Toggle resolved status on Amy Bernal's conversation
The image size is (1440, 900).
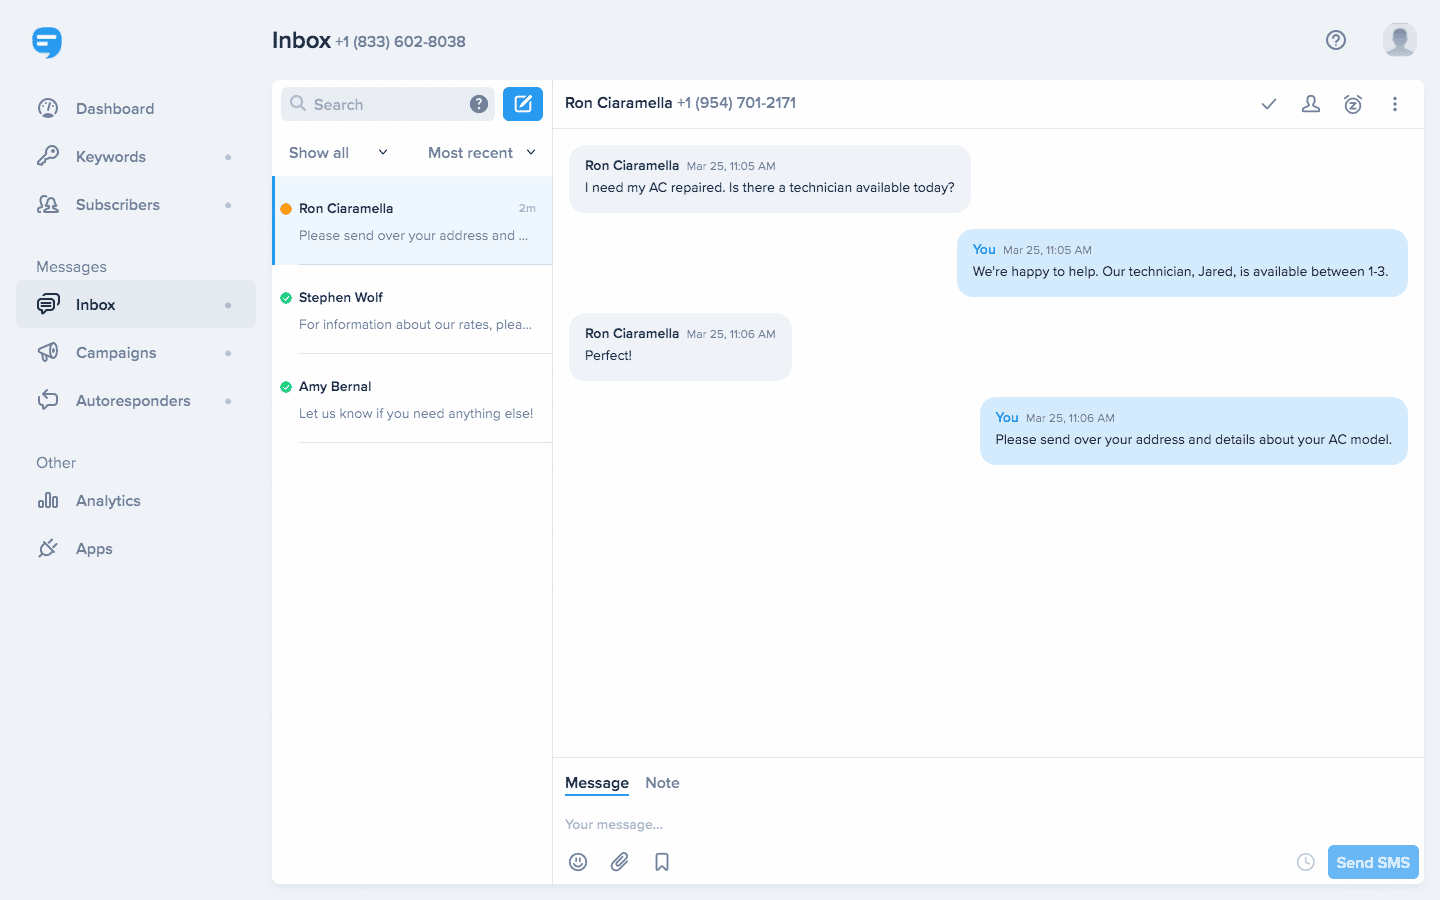[x=285, y=385]
